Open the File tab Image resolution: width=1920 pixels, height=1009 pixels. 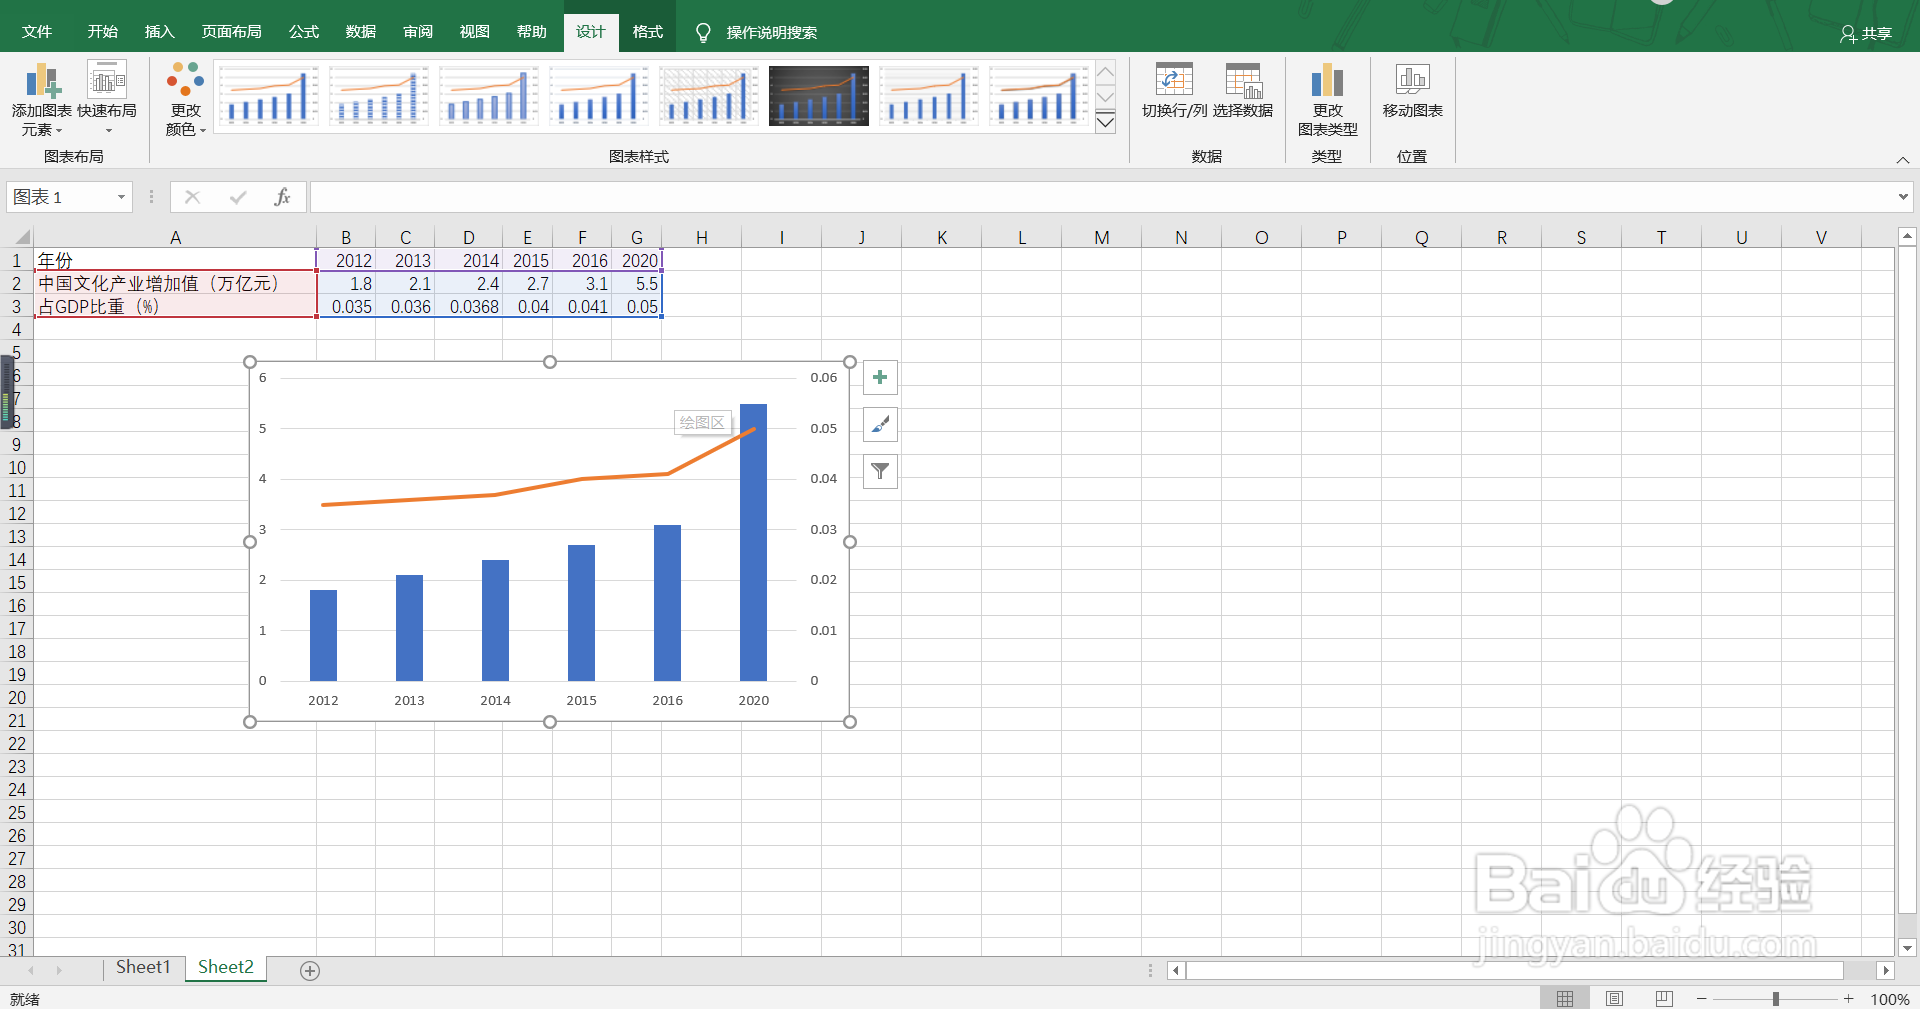(37, 32)
